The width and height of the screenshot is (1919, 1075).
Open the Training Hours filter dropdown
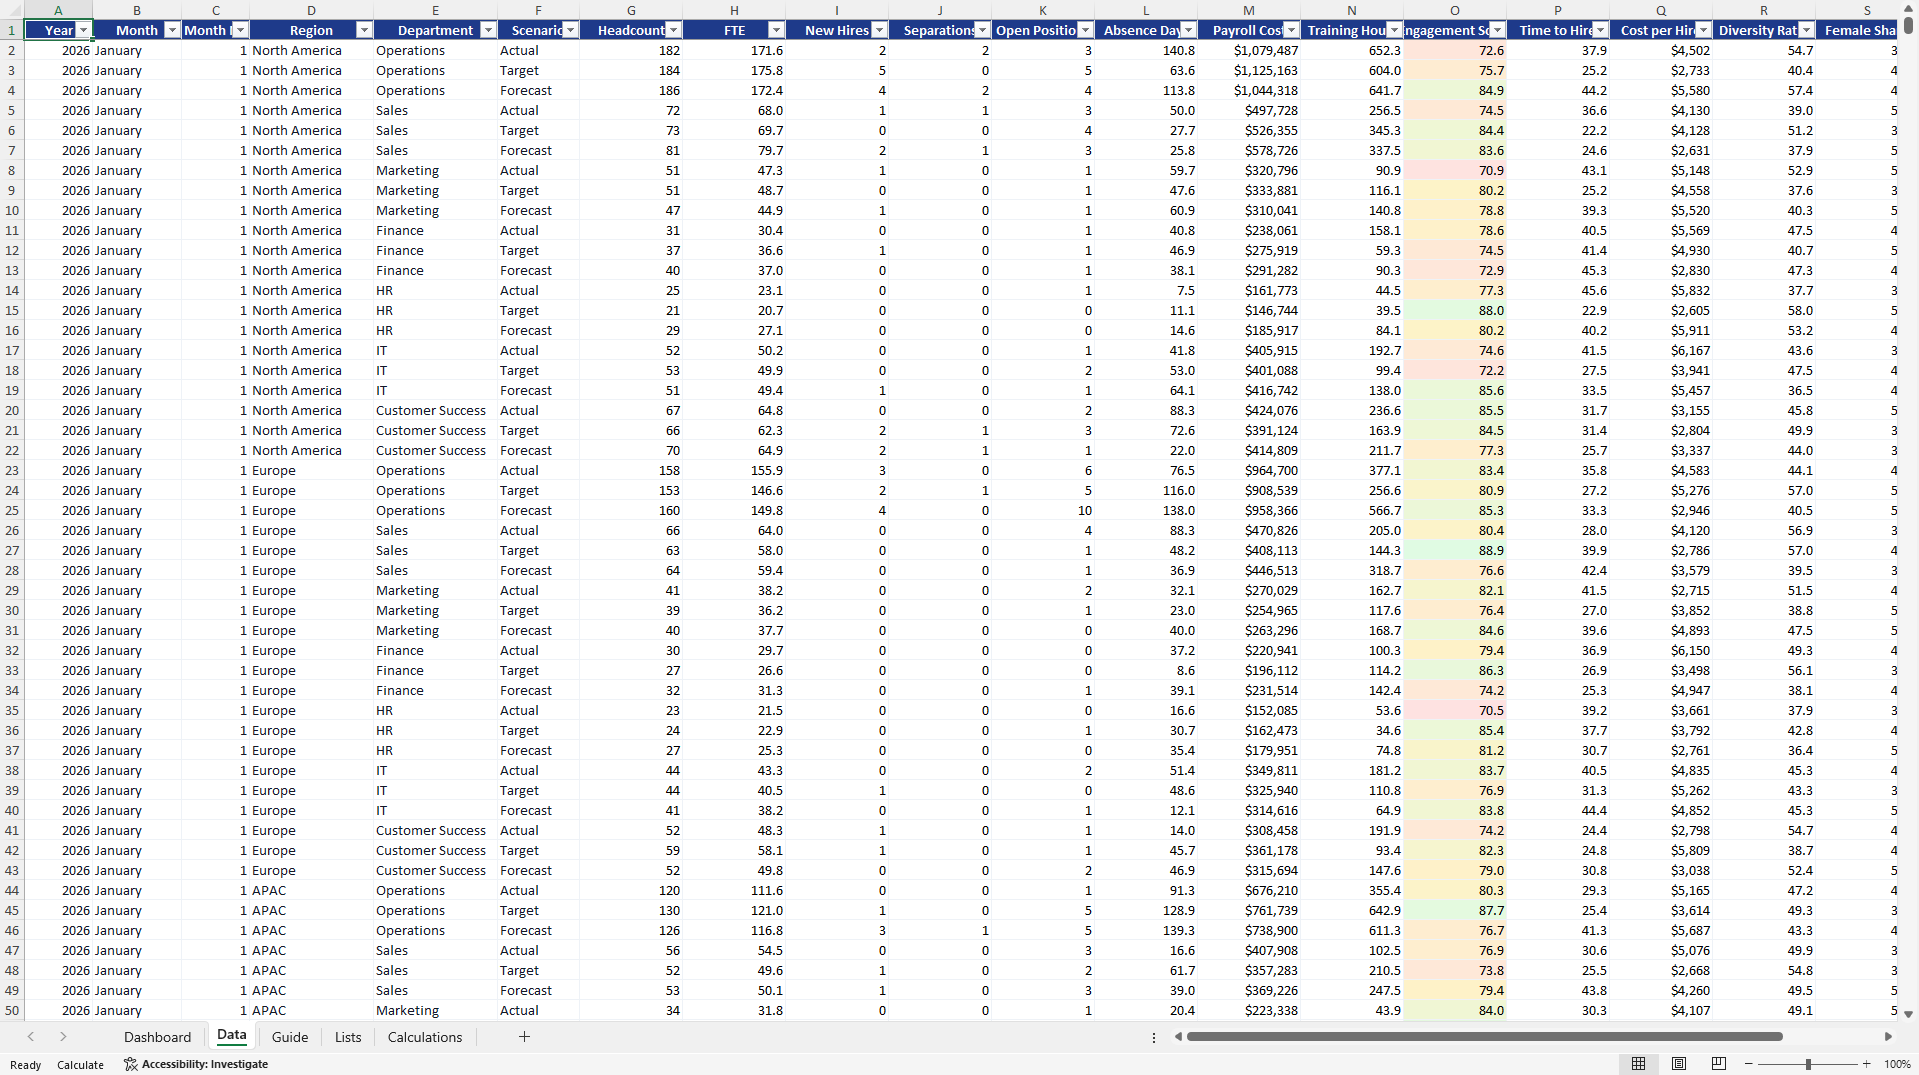1394,30
